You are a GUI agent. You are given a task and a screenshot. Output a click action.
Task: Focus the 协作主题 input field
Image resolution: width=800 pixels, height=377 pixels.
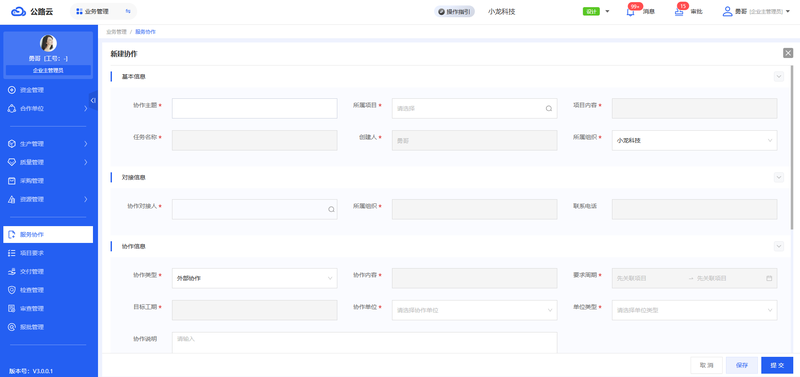click(x=255, y=108)
